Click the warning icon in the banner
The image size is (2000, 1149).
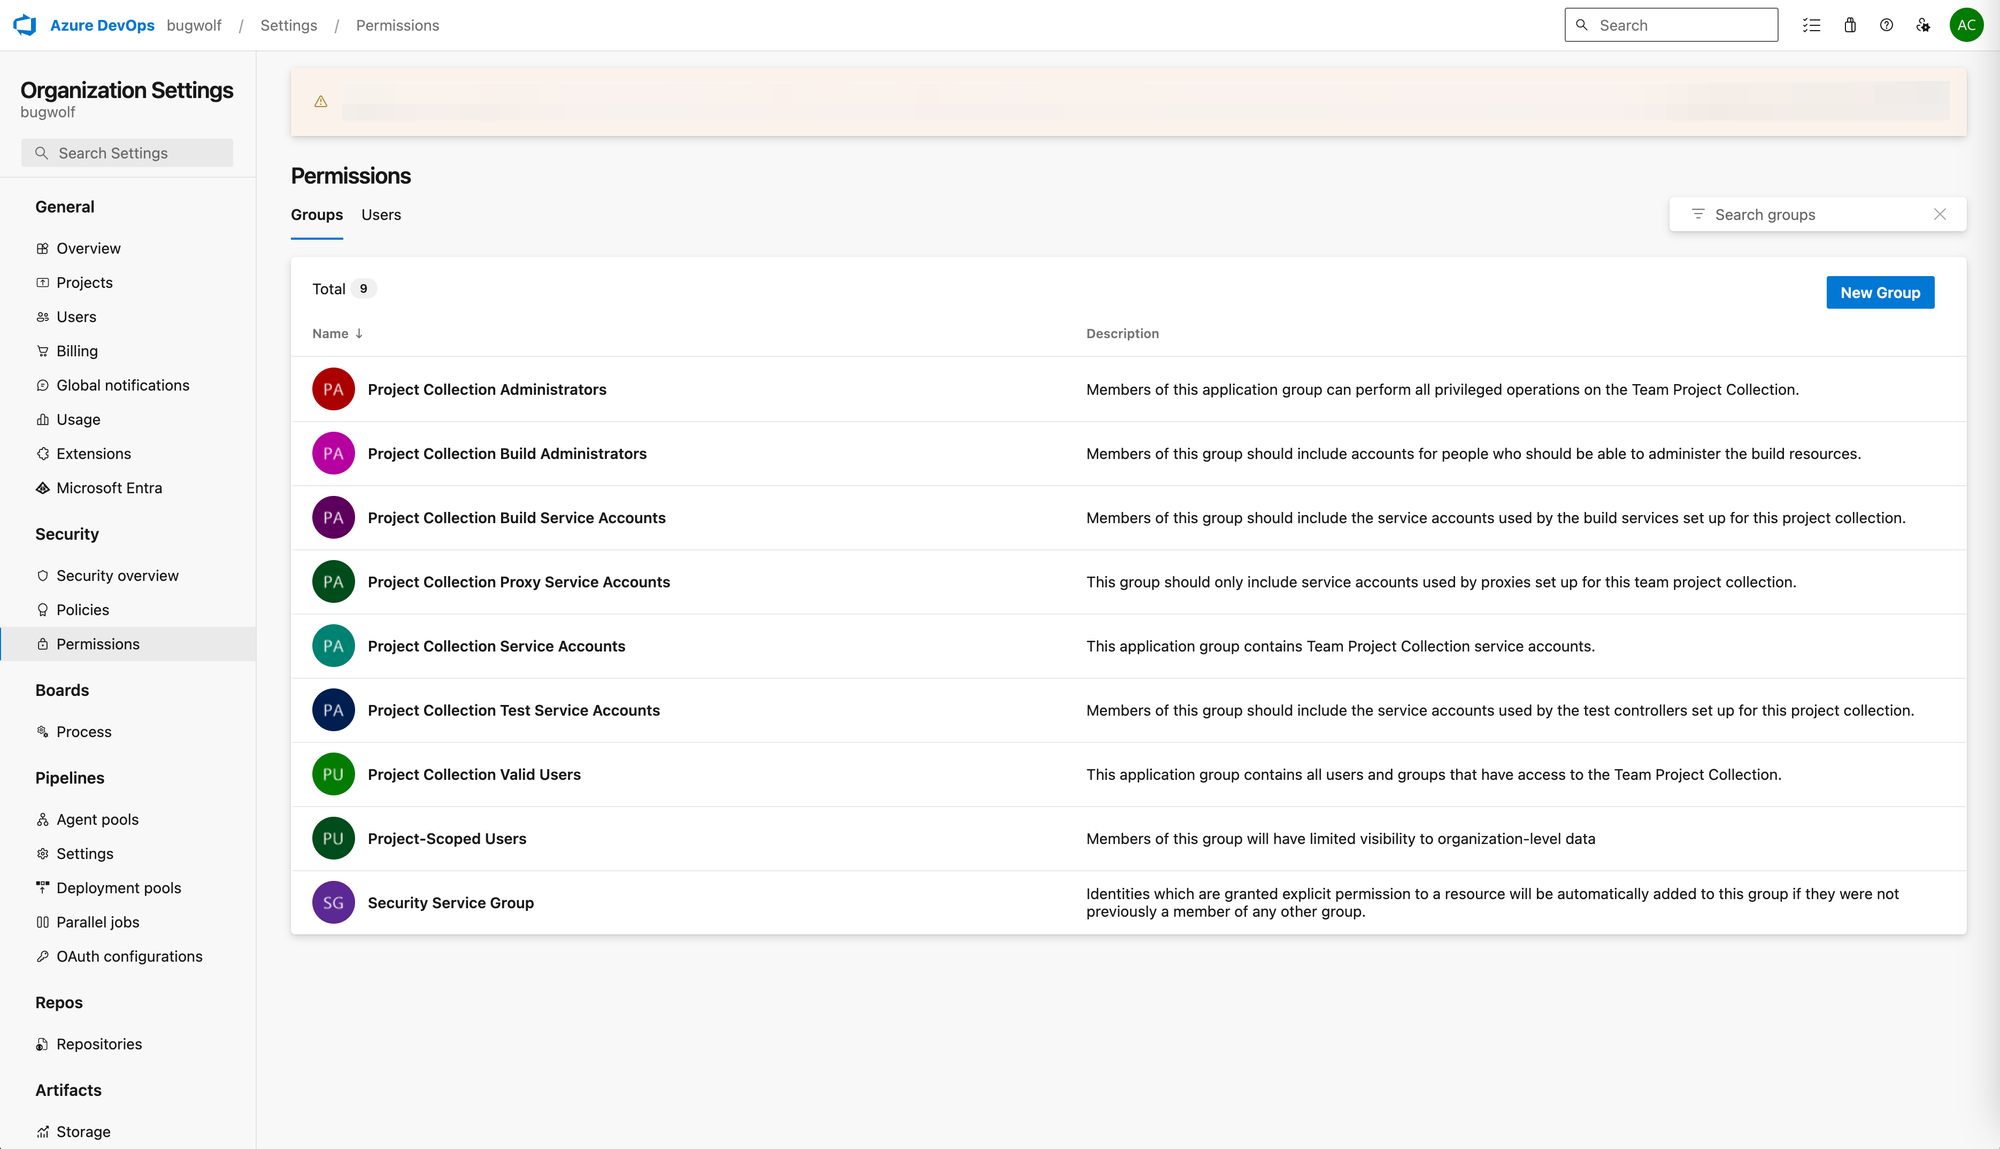click(x=321, y=102)
